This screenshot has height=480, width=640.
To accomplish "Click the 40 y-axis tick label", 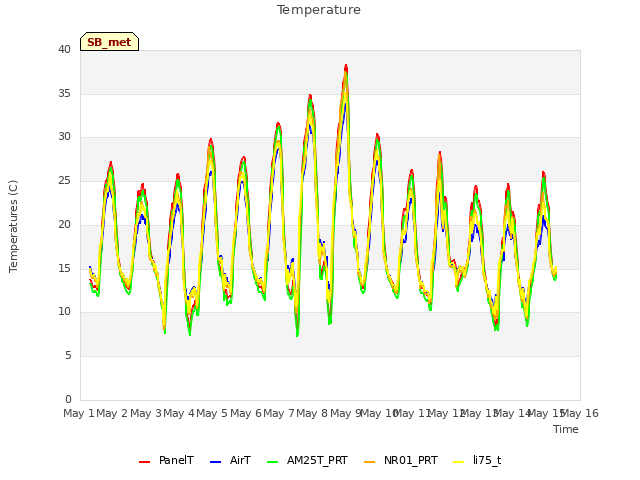I will click(x=64, y=49).
